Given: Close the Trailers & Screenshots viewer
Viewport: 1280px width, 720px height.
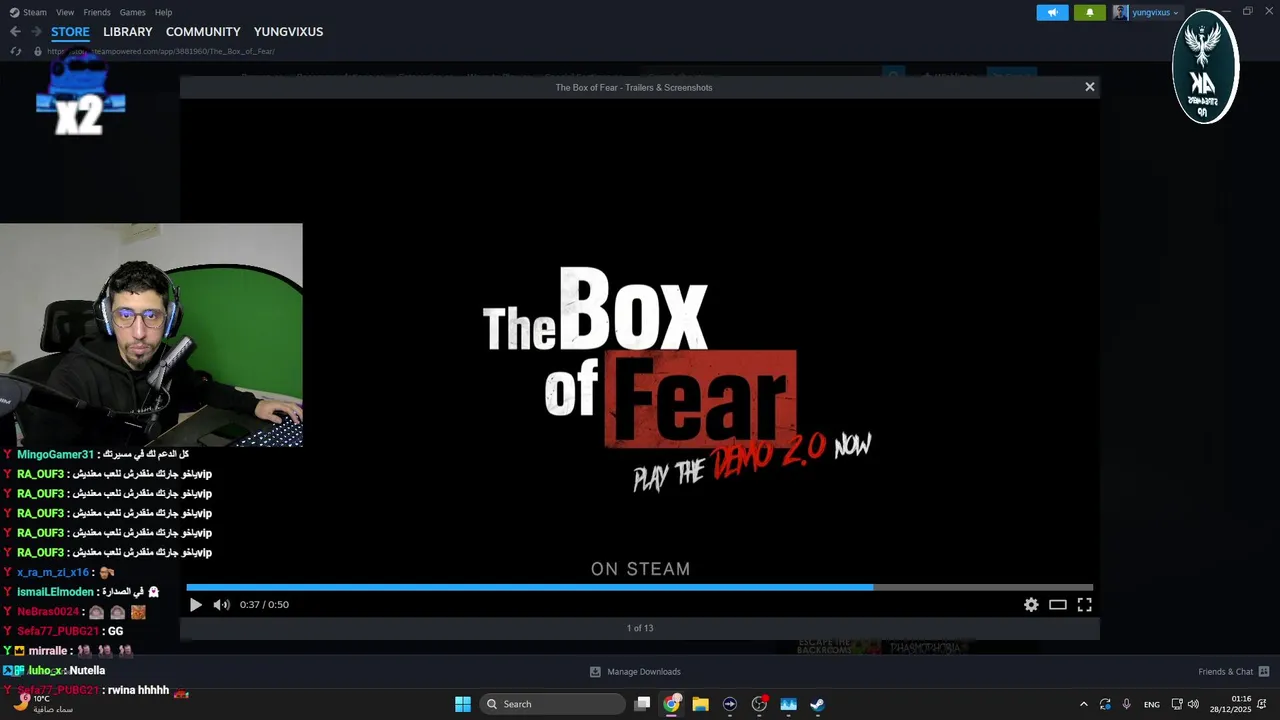Looking at the screenshot, I should coord(1090,87).
